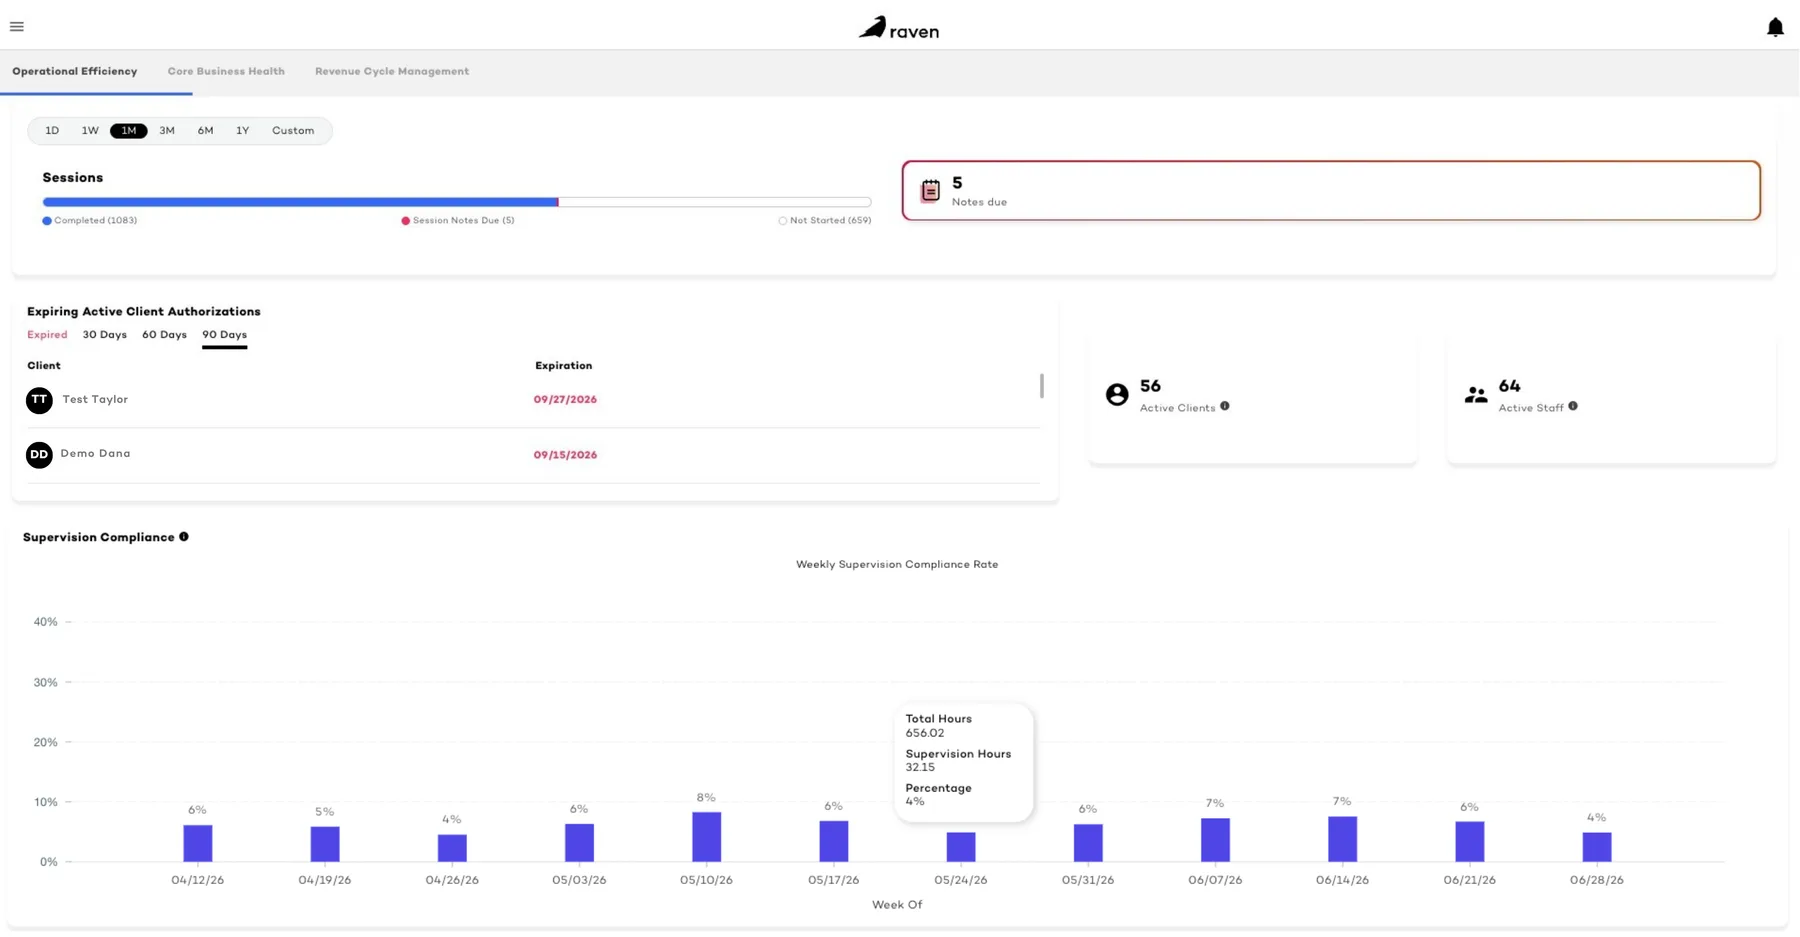Click the Session Notes Due (5) legend item

point(458,221)
